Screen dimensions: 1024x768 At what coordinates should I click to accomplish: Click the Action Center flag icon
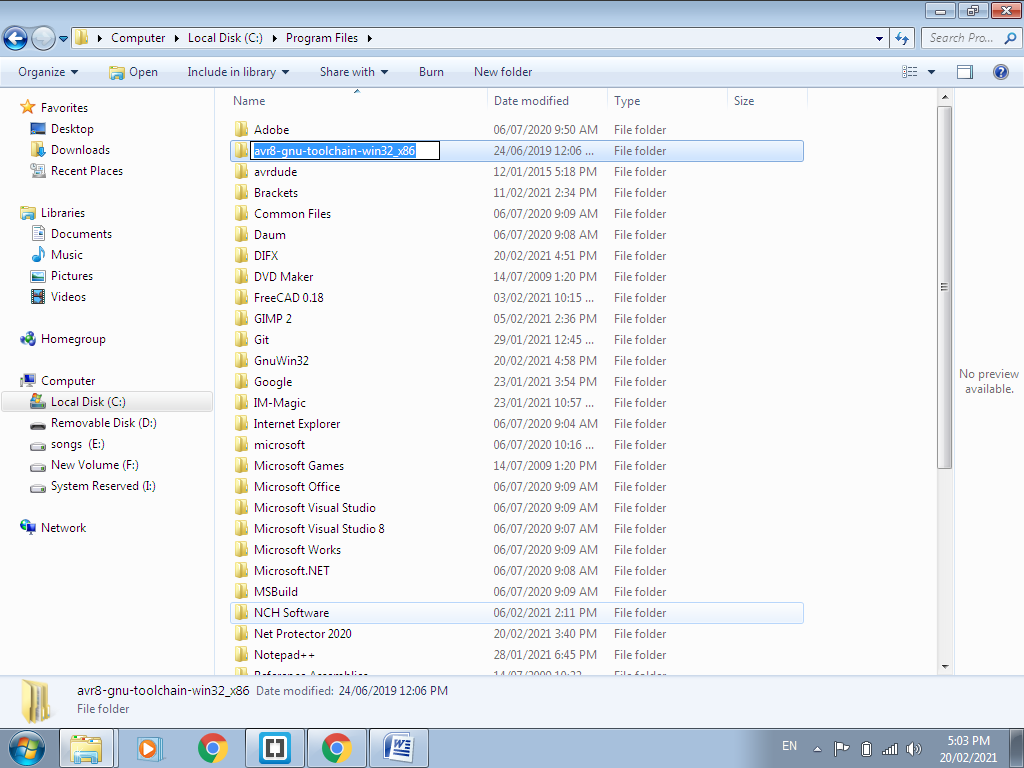pyautogui.click(x=842, y=748)
